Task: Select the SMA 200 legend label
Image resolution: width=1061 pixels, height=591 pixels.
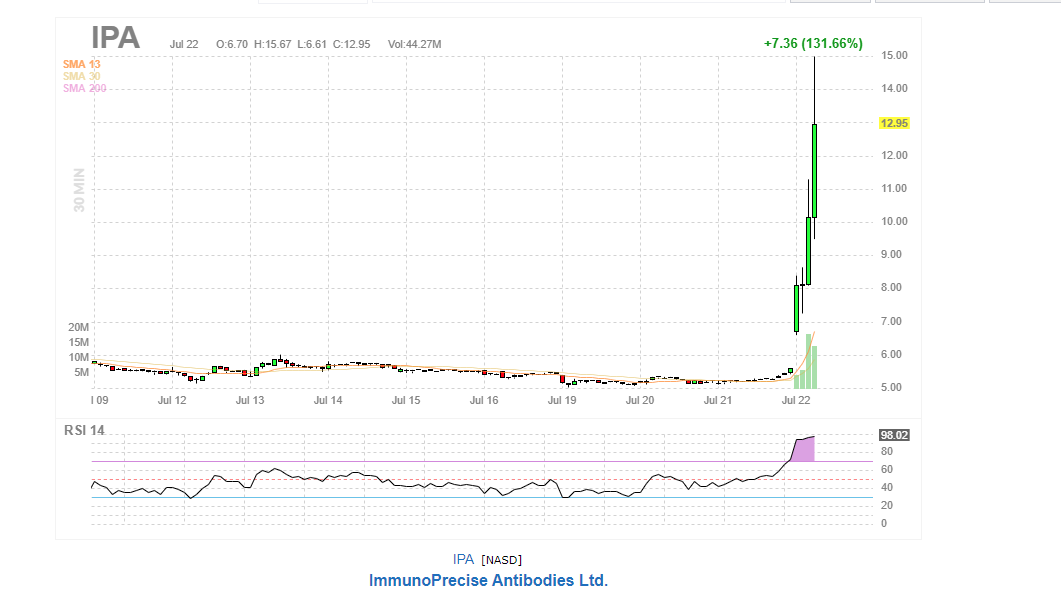Action: pos(84,88)
